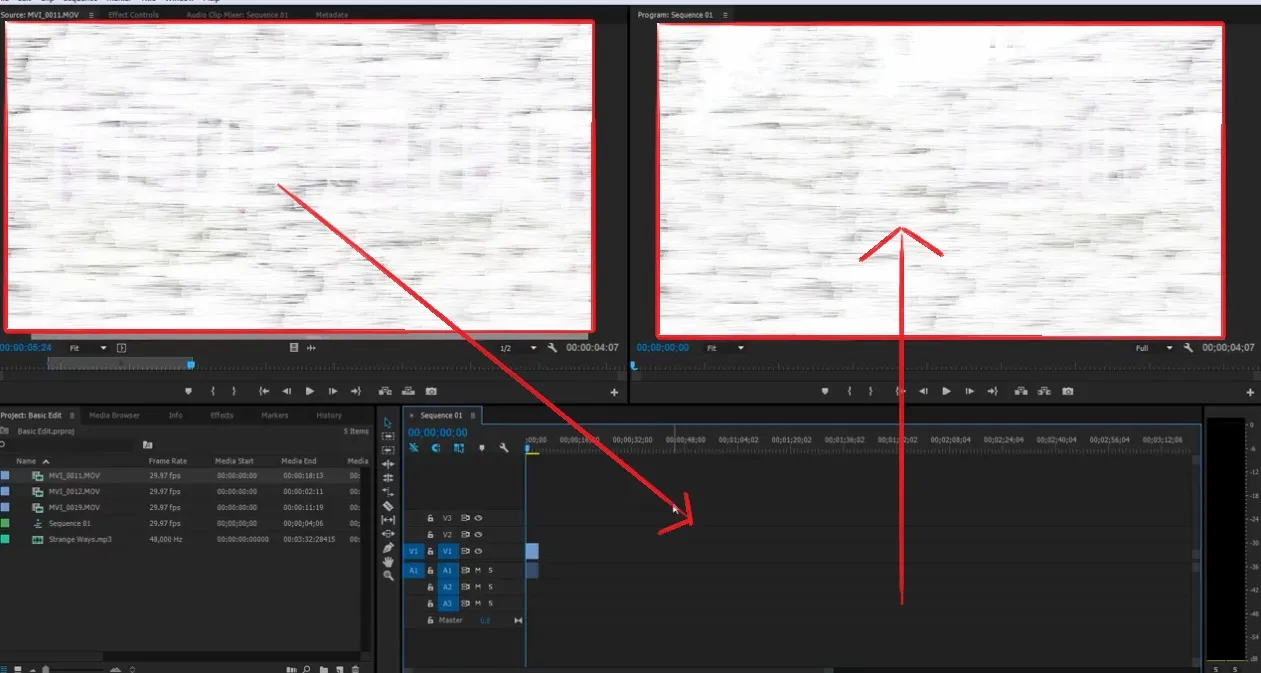This screenshot has height=673, width=1261.
Task: Select MVI_0011.MOV in project bin
Action: (74, 476)
